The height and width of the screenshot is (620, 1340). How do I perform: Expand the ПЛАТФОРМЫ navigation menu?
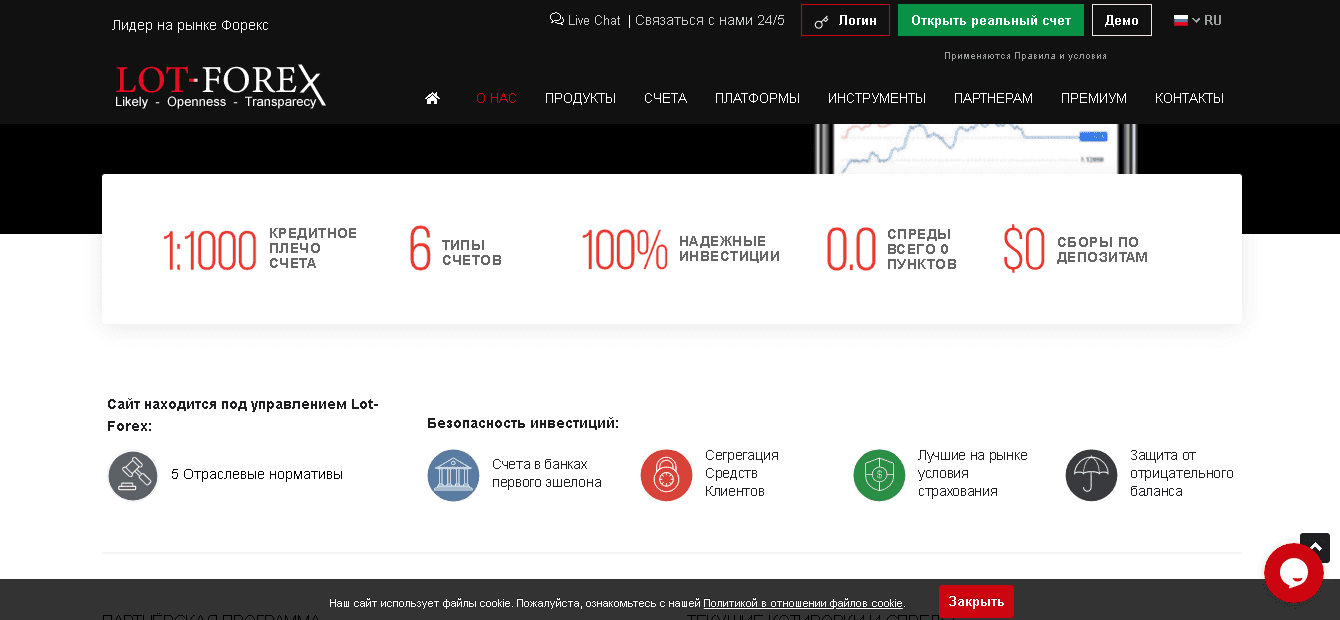pos(757,98)
